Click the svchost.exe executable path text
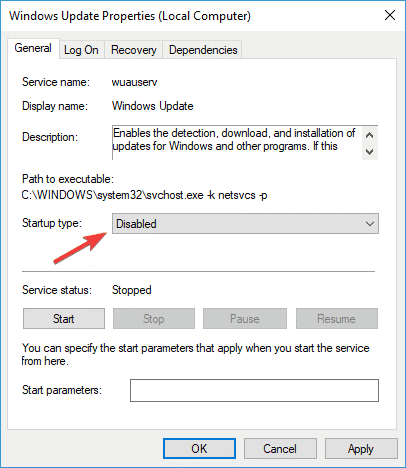 click(x=144, y=195)
